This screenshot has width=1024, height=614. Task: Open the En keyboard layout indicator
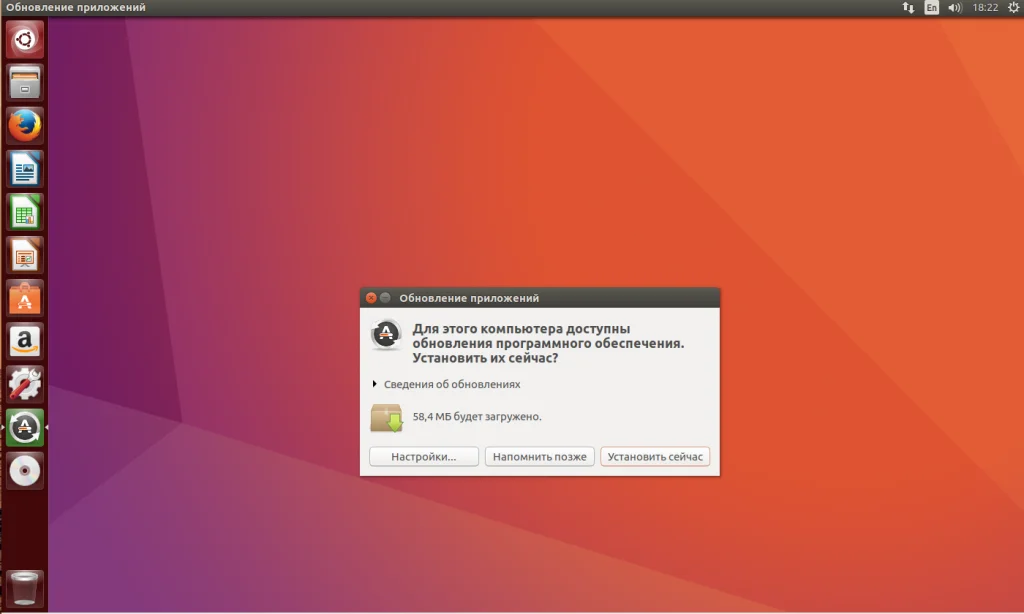(932, 8)
